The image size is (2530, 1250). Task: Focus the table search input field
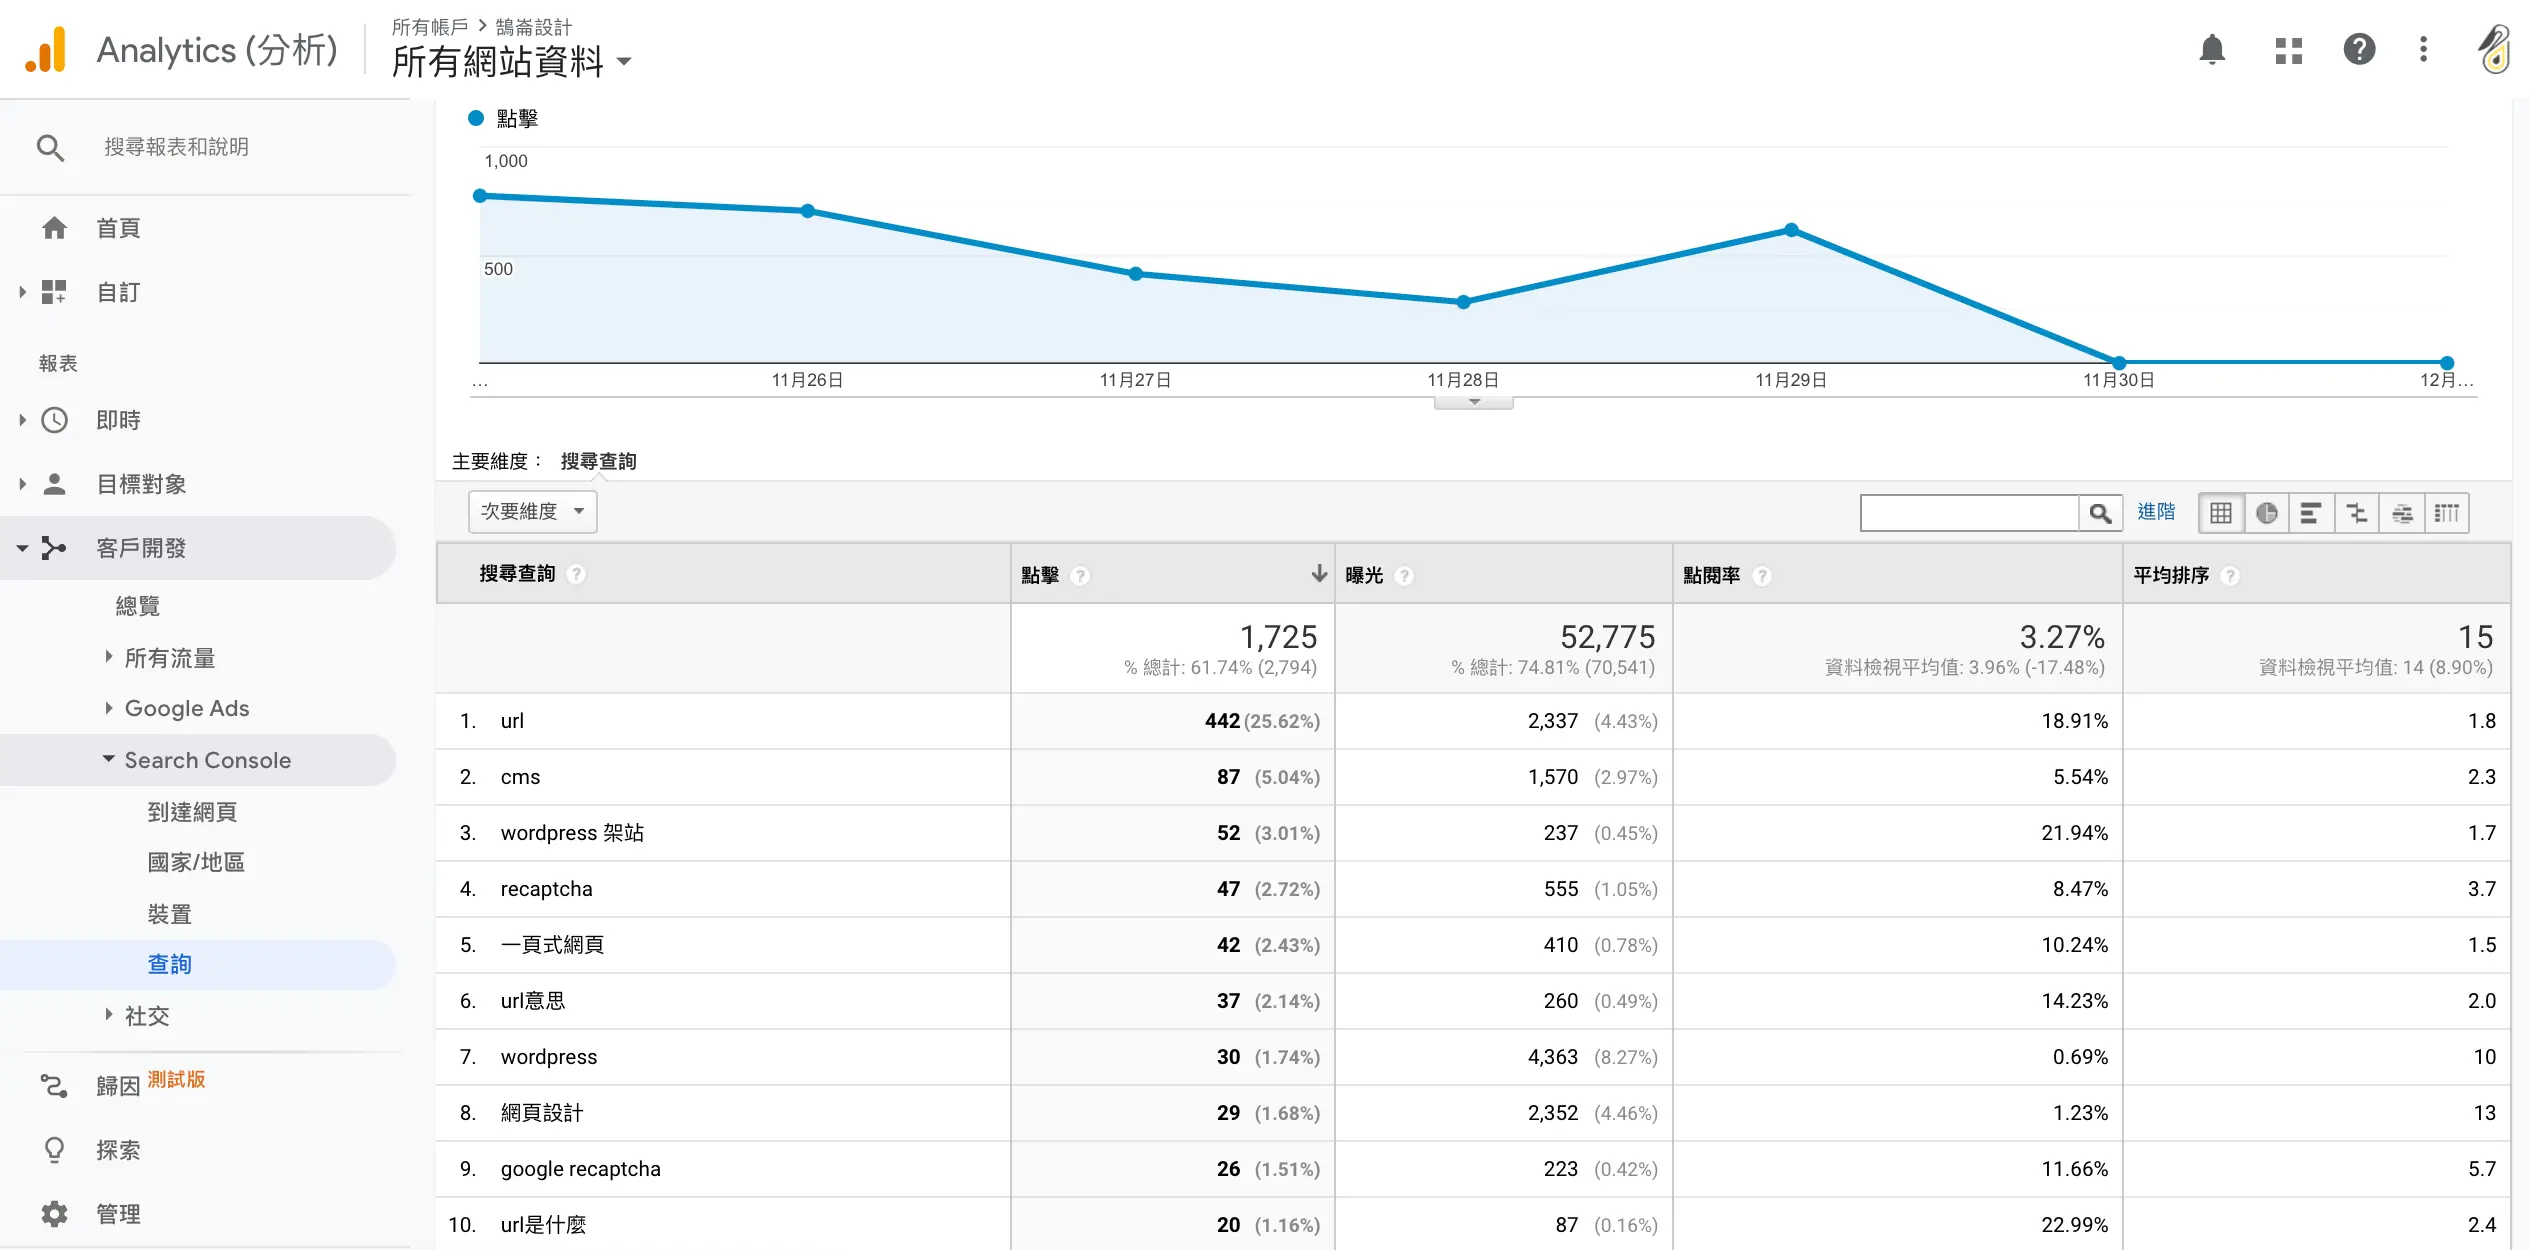1969,513
